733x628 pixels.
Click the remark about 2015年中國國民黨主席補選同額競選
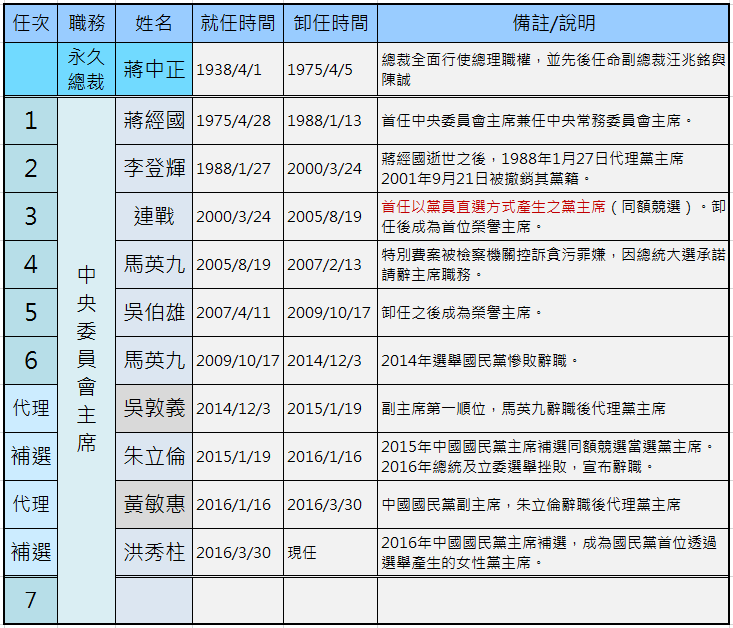[553, 456]
